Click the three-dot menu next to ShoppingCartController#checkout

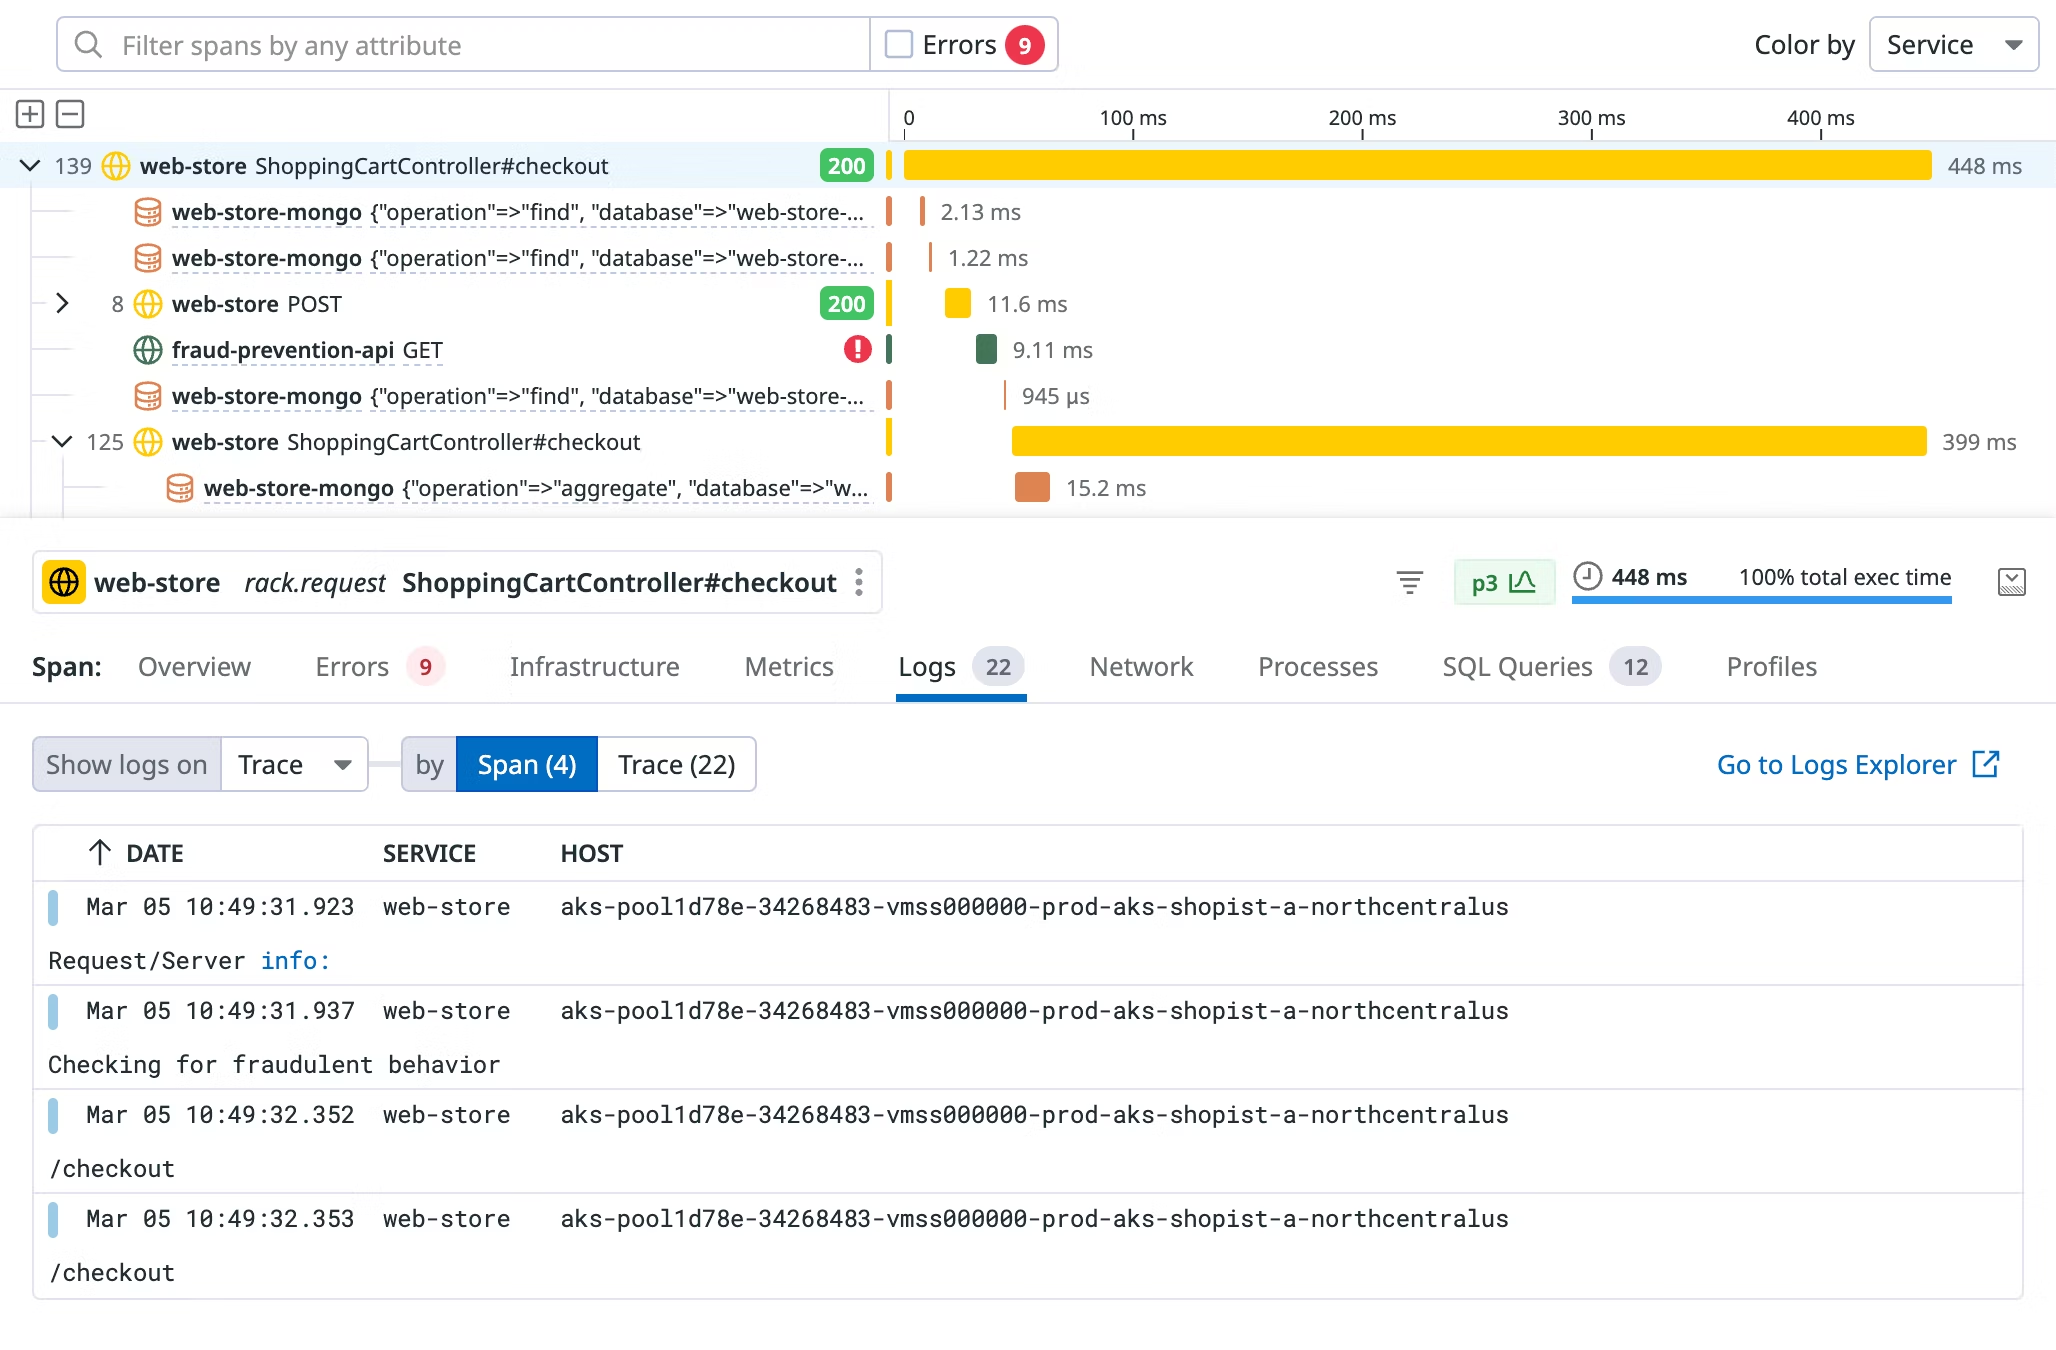coord(859,582)
